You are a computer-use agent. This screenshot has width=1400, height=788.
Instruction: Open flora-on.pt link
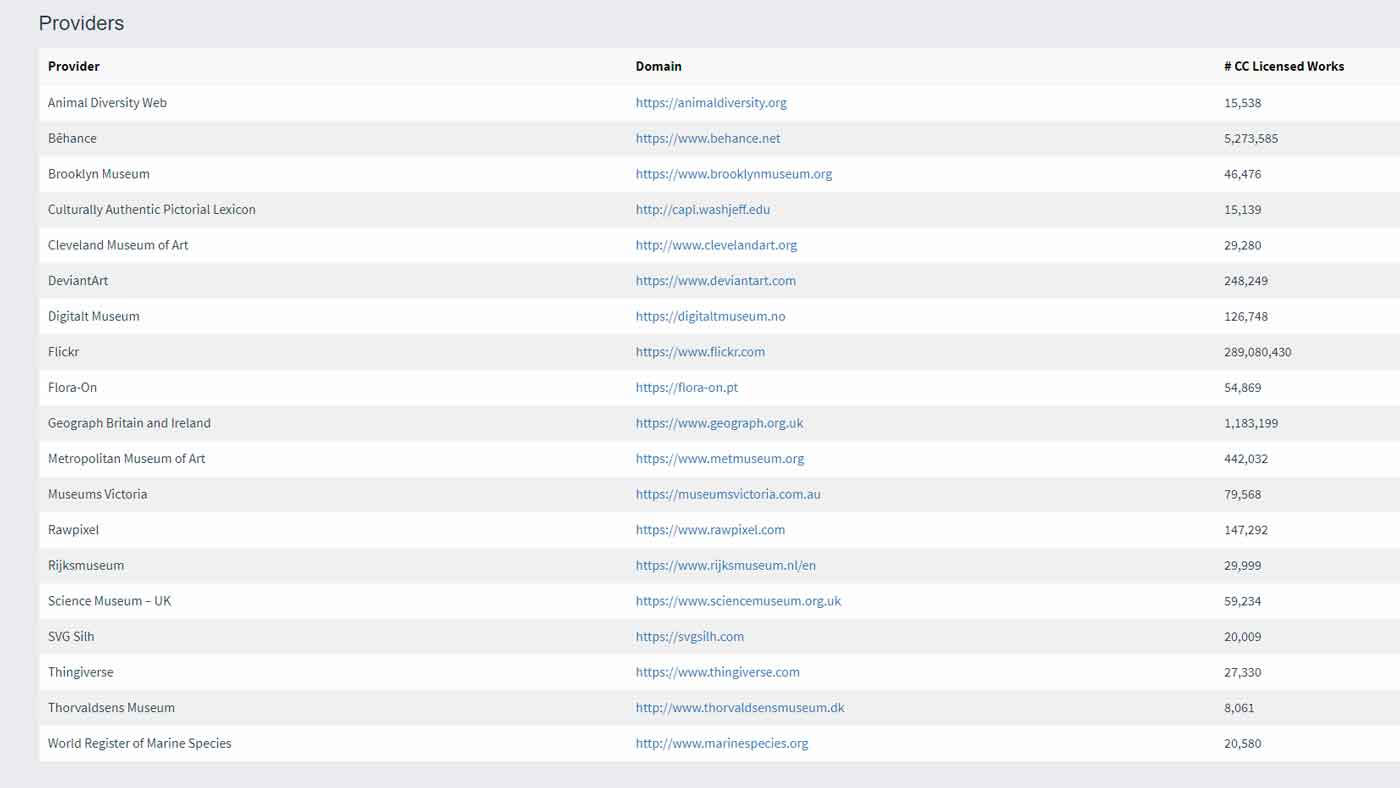[687, 387]
